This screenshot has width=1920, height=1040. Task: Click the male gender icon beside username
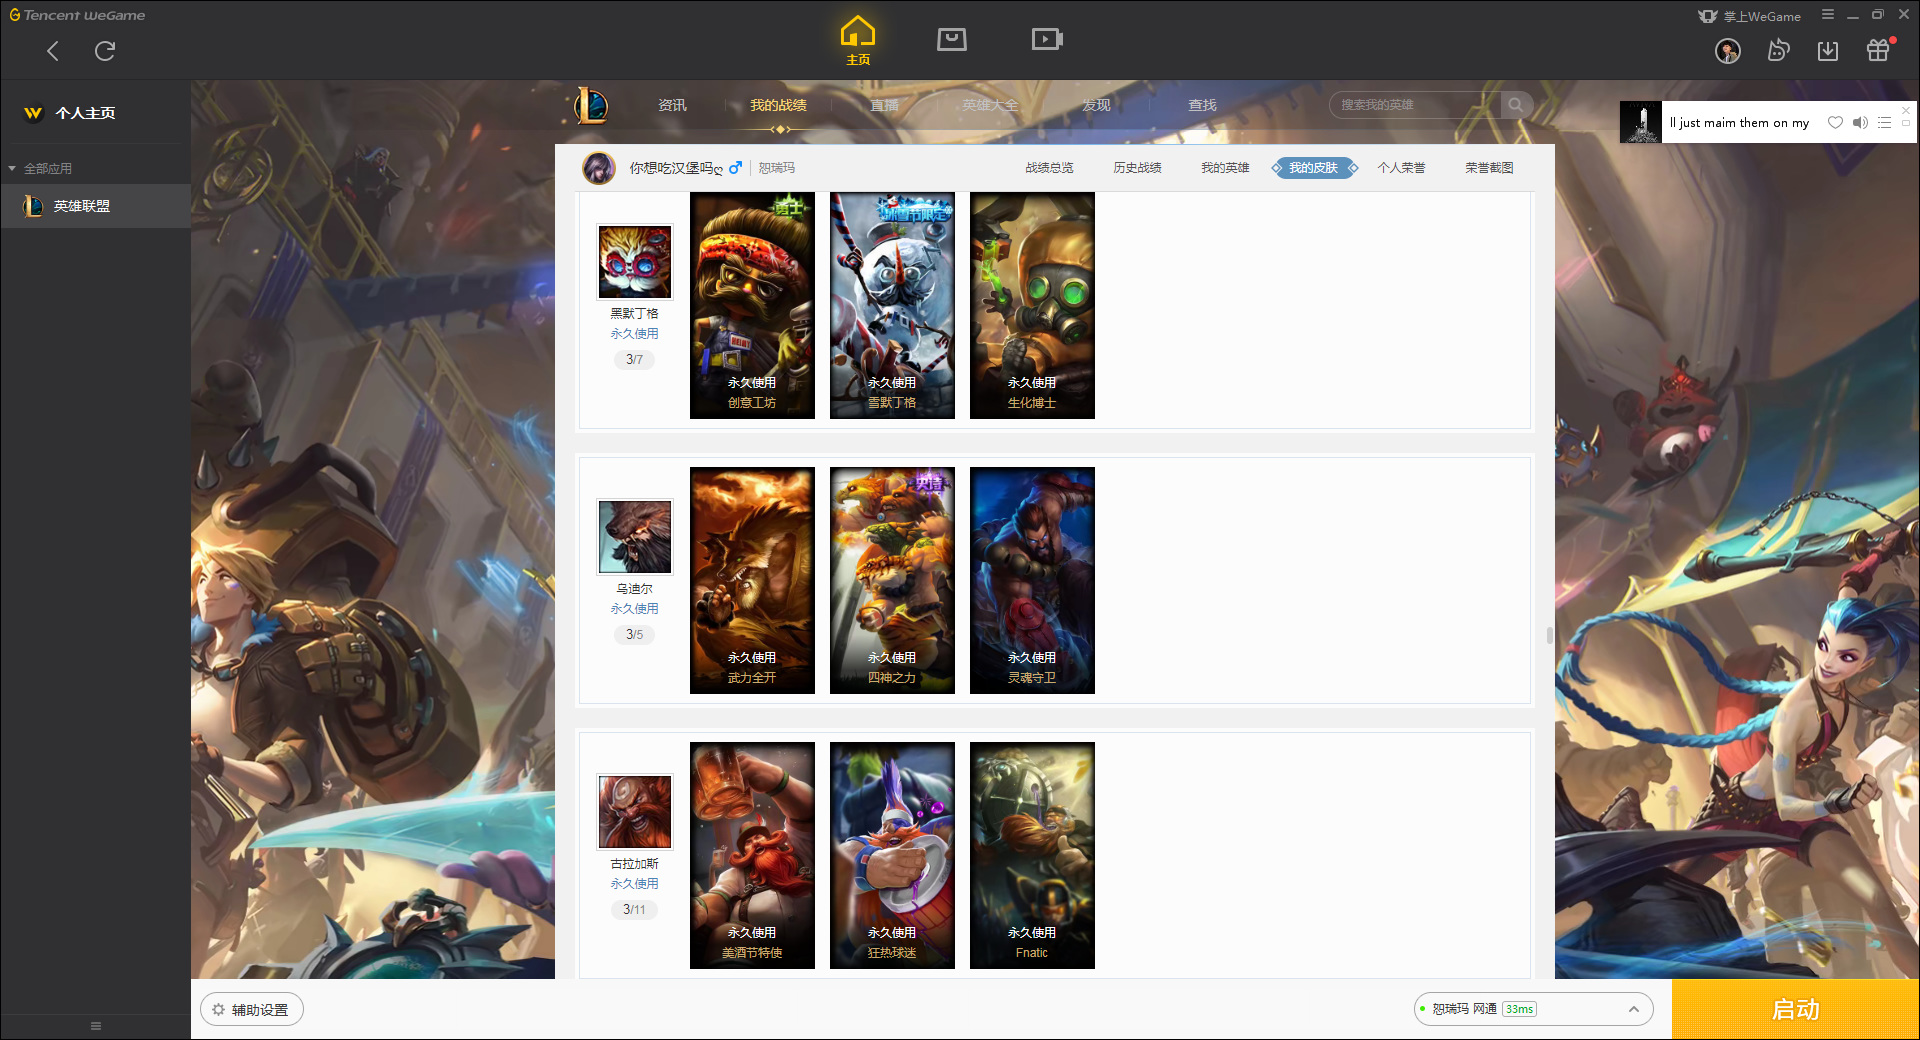point(735,168)
